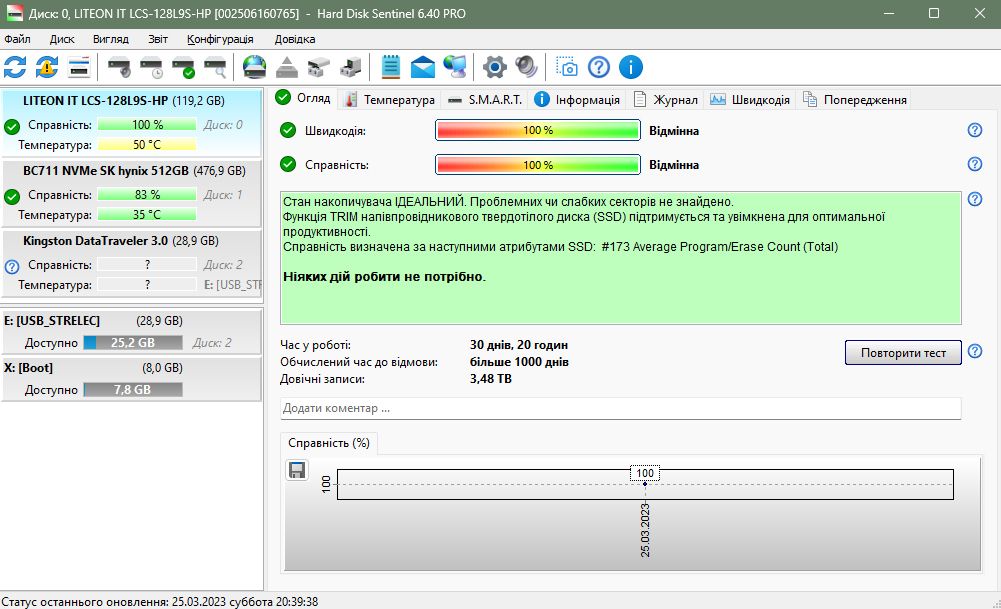Switch to the Температура tab
1001x609 pixels.
coord(389,100)
